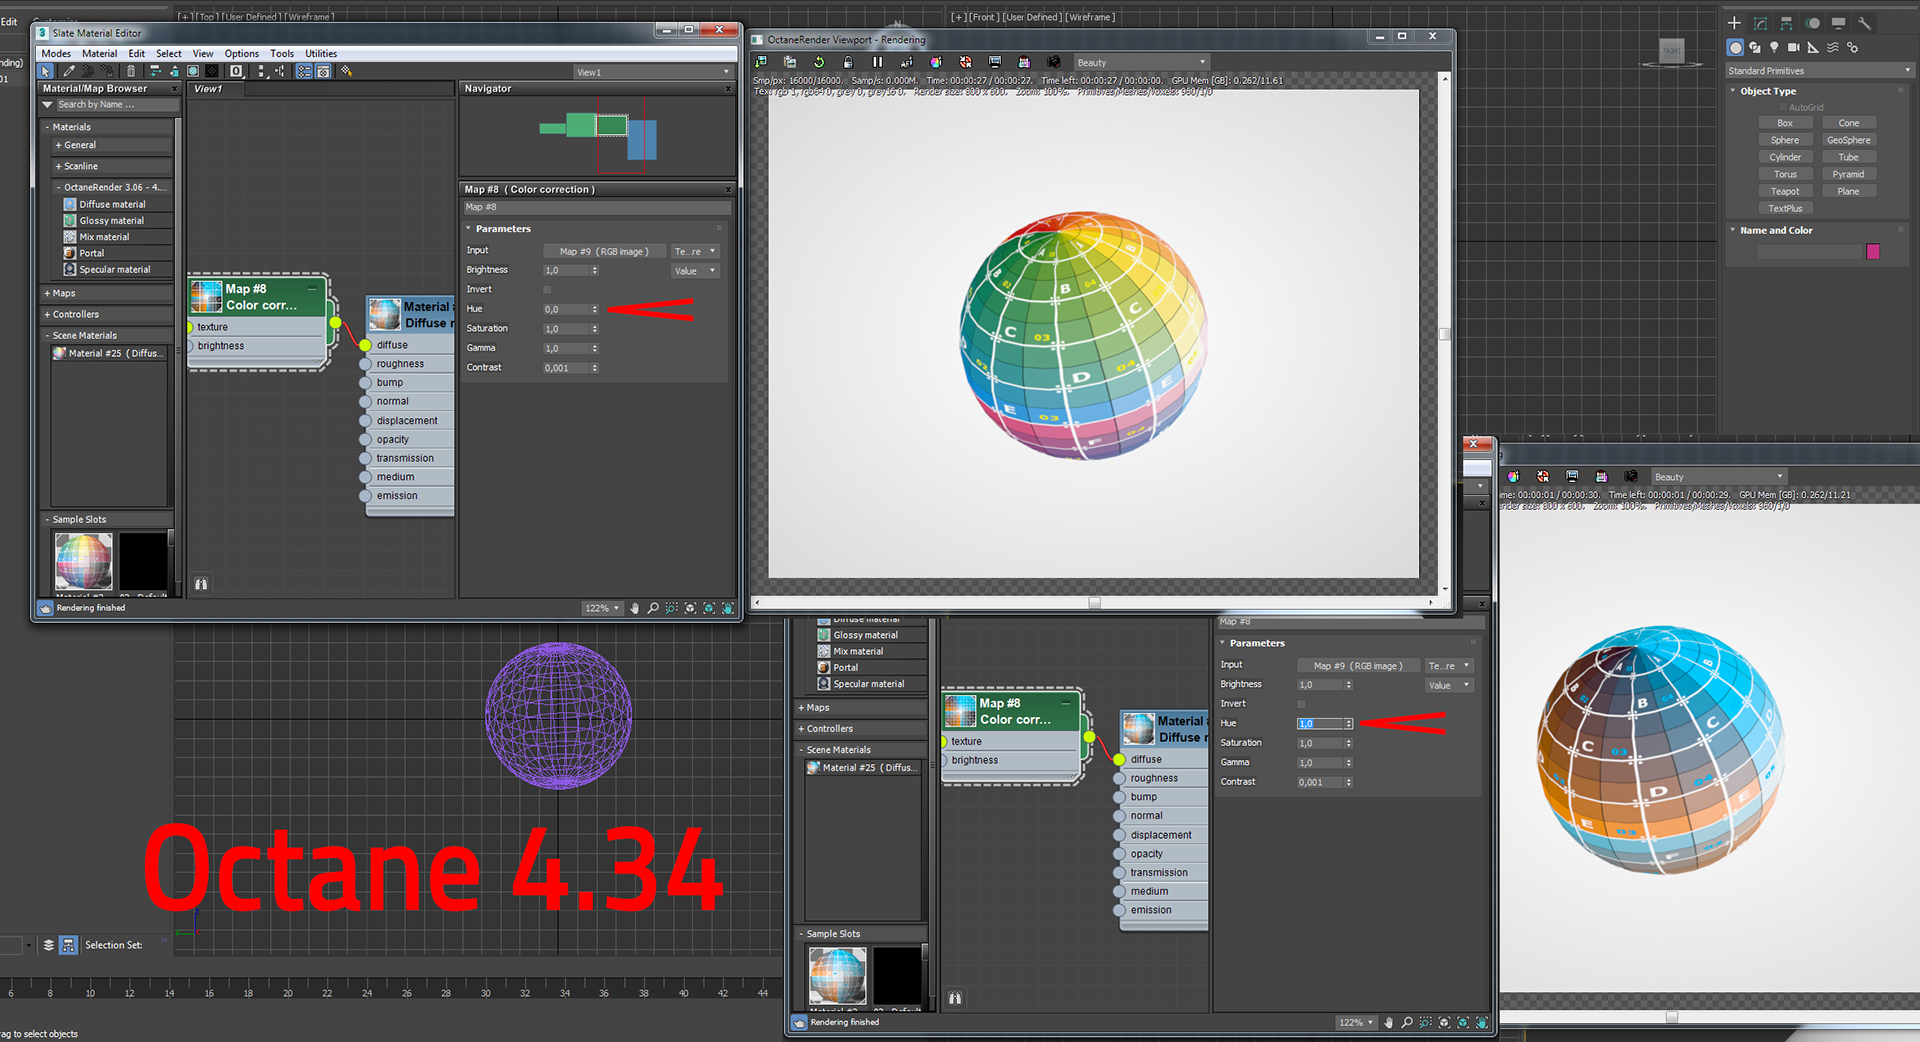Pause rendering in the OctaneRender Viewport
The width and height of the screenshot is (1920, 1042).
[877, 62]
